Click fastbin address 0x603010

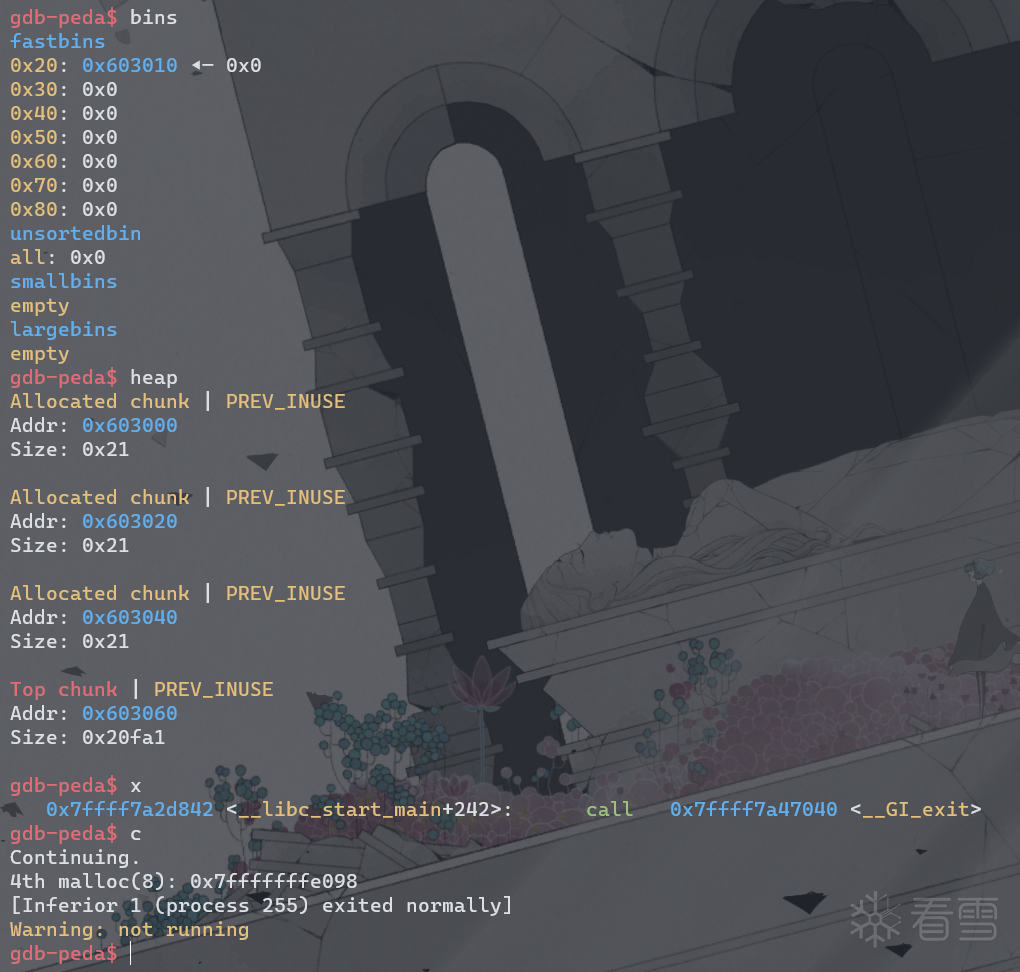129,66
